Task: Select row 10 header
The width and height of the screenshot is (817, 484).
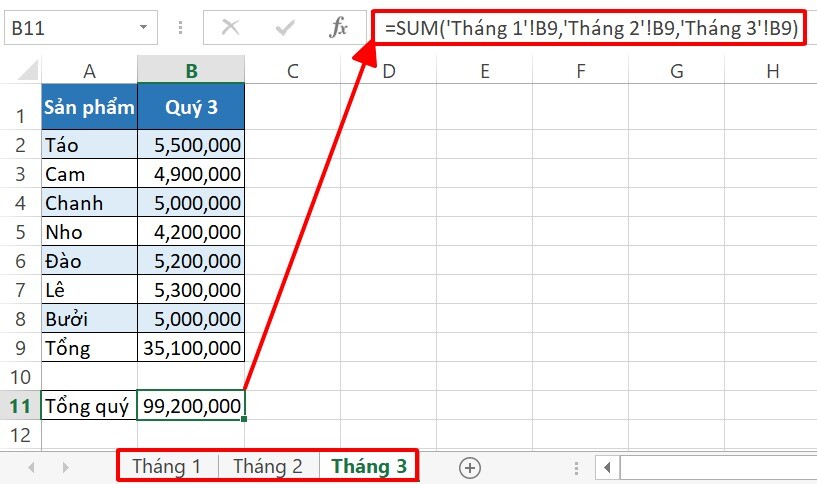Action: coord(20,377)
